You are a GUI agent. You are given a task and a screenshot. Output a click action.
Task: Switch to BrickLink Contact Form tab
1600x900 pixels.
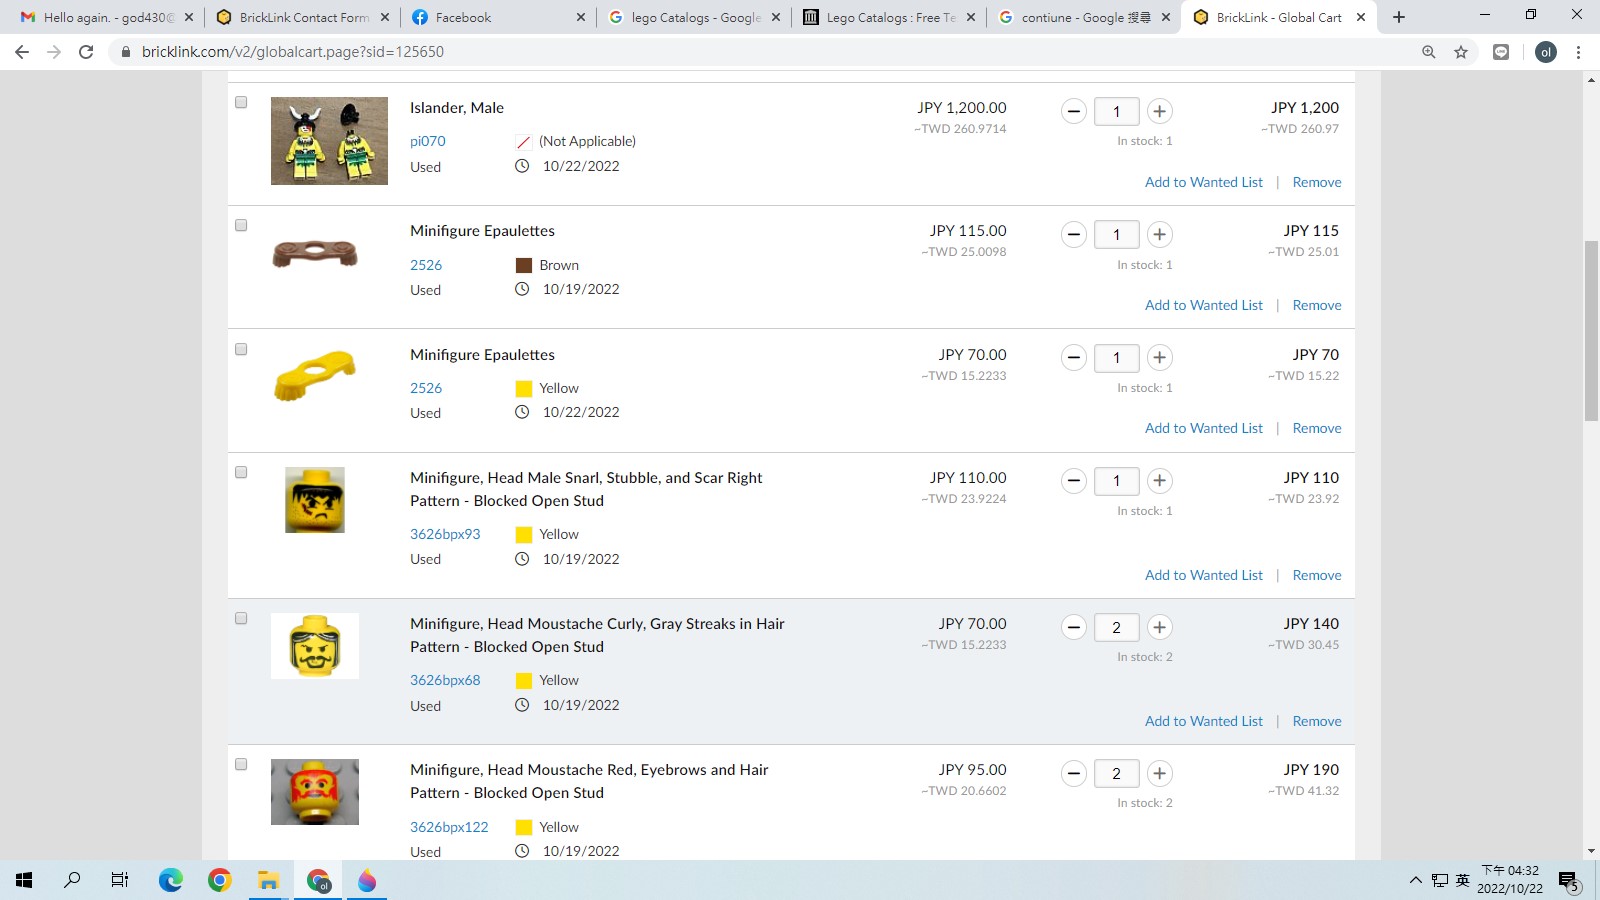(x=302, y=17)
